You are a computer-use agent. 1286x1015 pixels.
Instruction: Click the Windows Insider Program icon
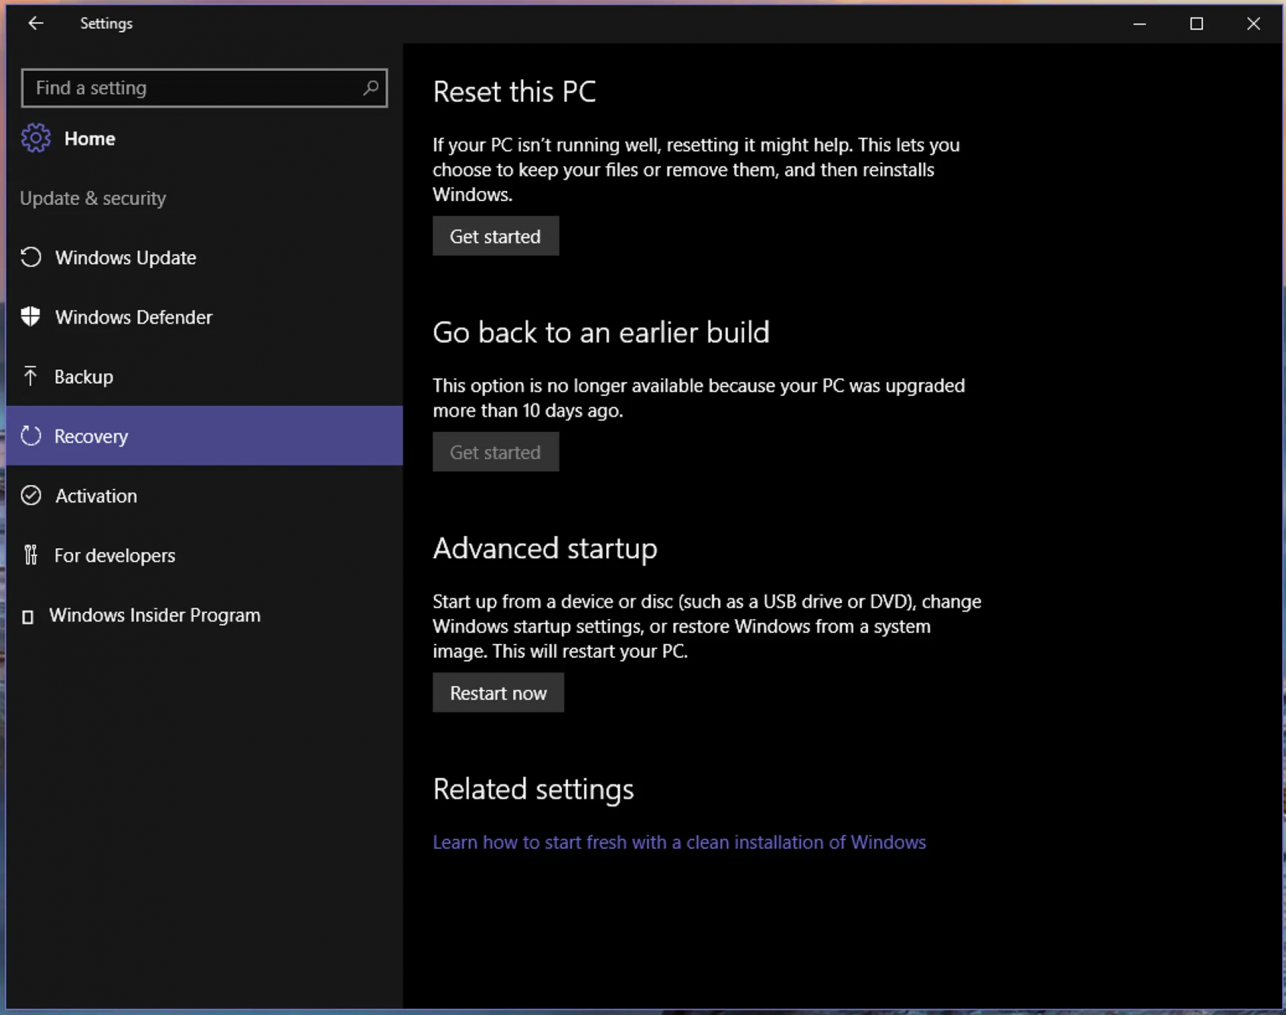28,617
